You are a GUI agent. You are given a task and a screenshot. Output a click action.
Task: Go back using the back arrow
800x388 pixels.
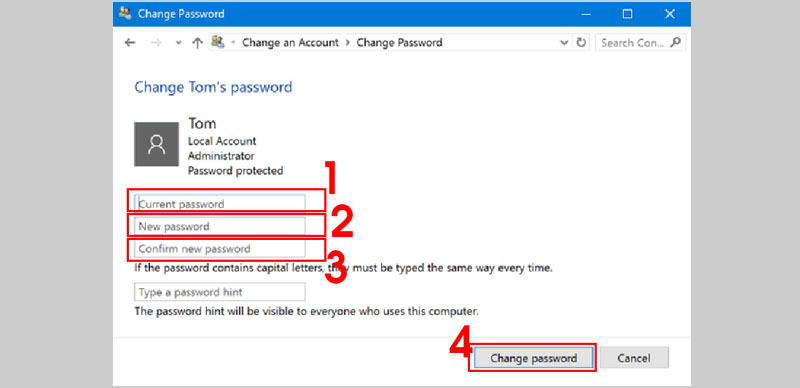tap(130, 43)
